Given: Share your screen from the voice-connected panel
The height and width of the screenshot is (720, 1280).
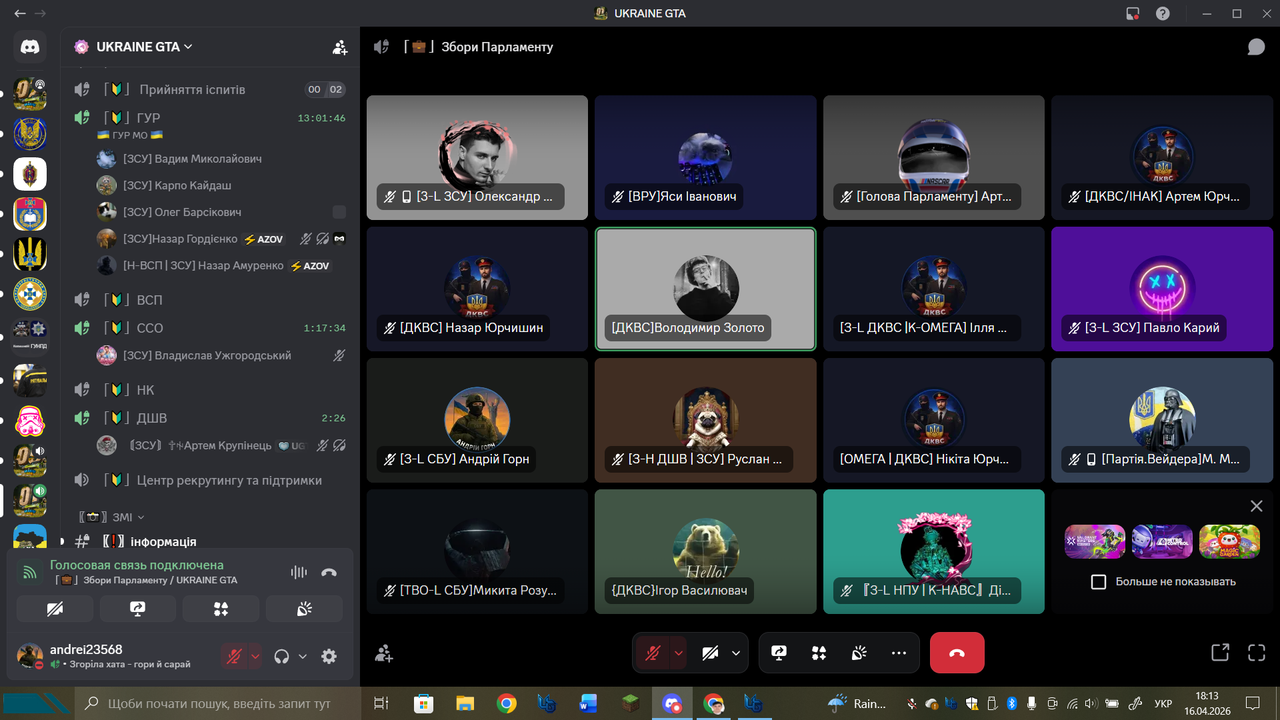Looking at the screenshot, I should pos(138,608).
